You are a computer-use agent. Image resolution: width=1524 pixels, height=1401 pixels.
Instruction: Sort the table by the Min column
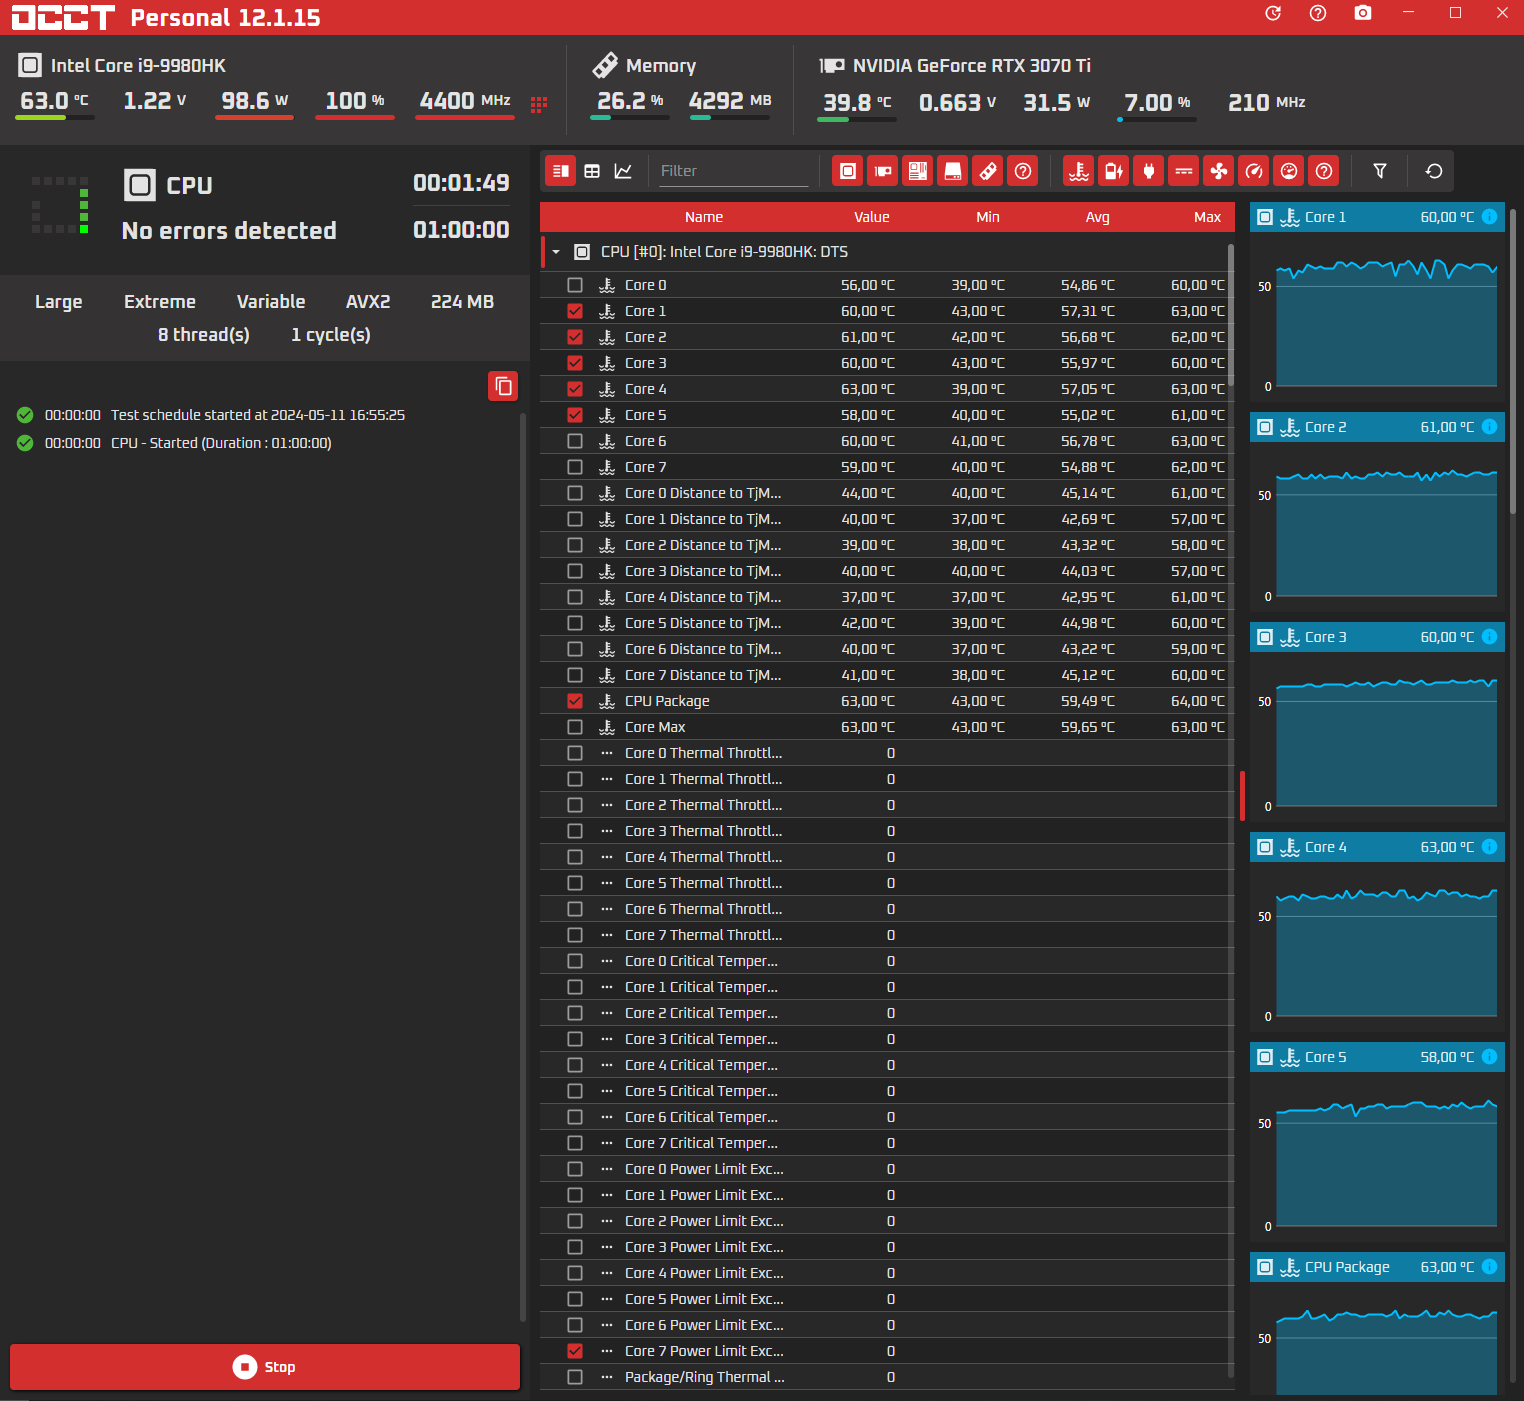pyautogui.click(x=988, y=217)
